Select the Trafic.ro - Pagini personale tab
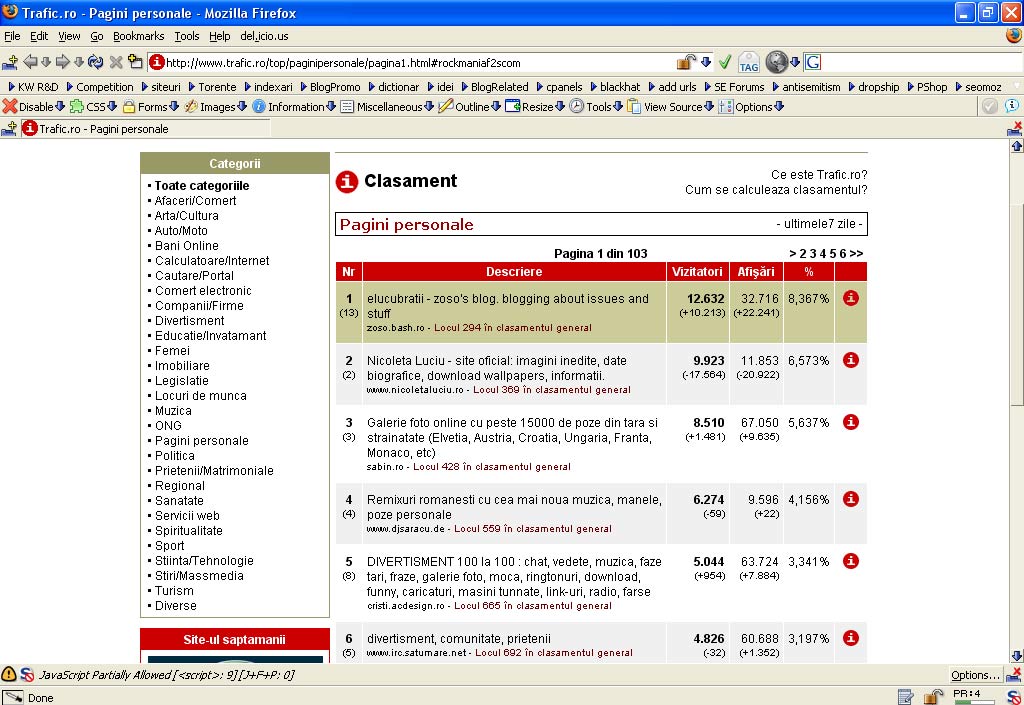The width and height of the screenshot is (1024, 705). (x=145, y=129)
